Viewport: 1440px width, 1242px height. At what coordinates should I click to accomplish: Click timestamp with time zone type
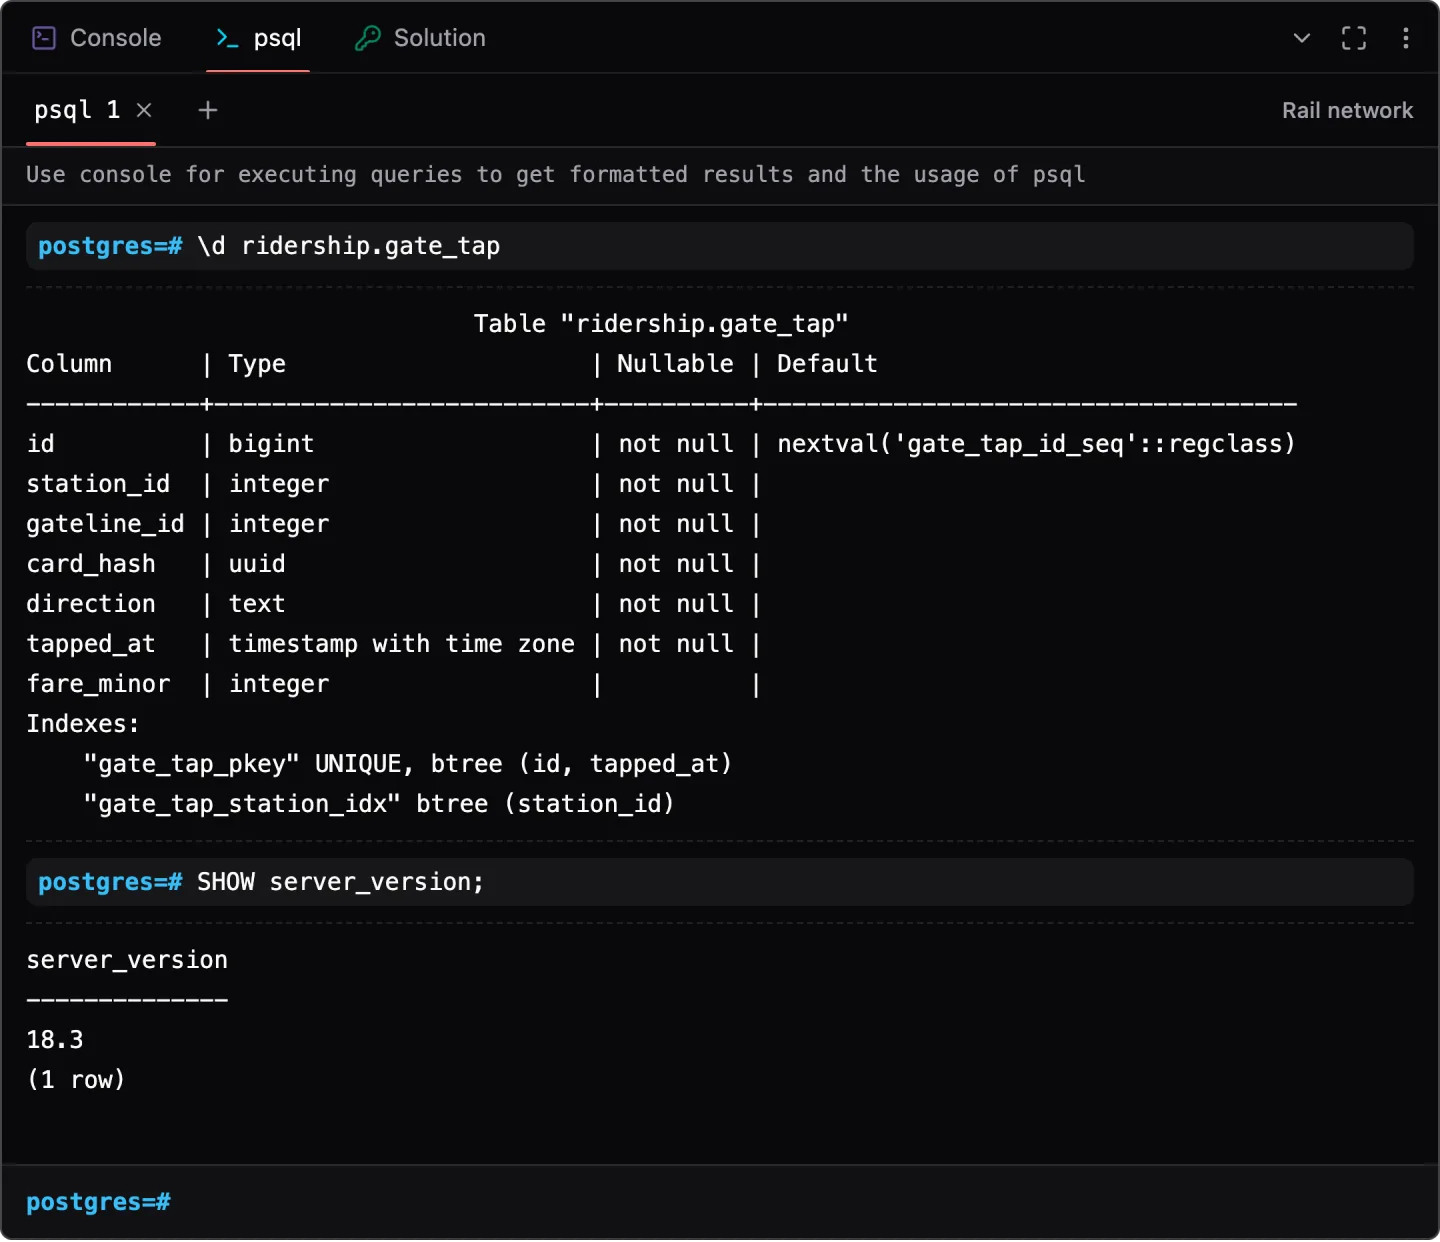(402, 644)
